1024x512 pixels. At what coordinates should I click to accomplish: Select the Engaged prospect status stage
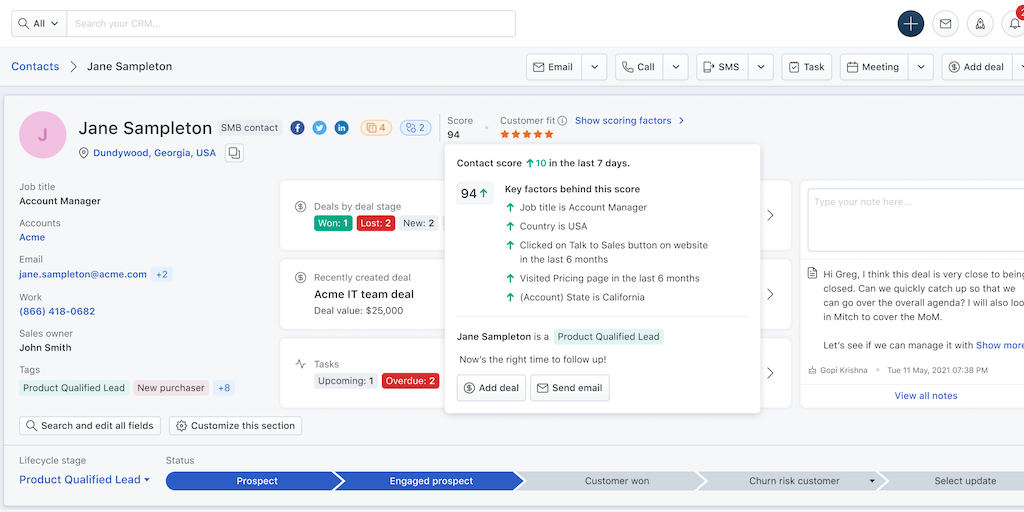click(x=431, y=481)
